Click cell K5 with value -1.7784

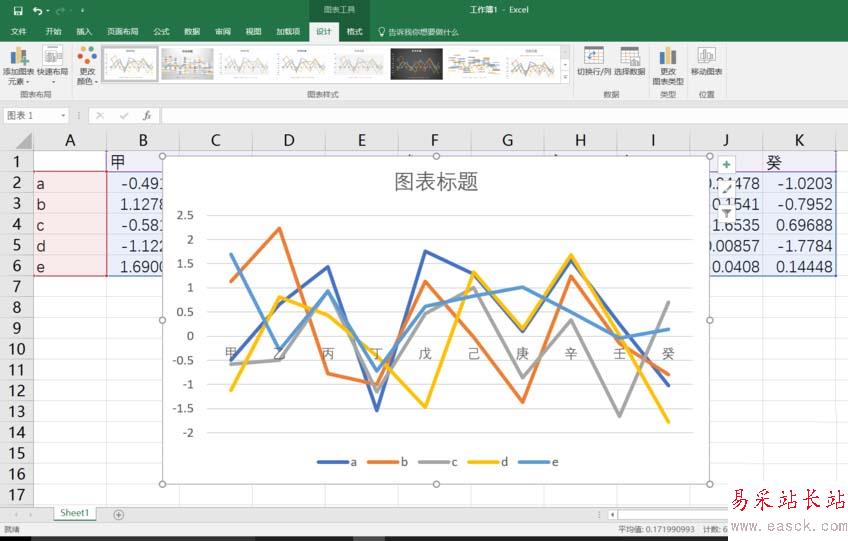pos(799,246)
